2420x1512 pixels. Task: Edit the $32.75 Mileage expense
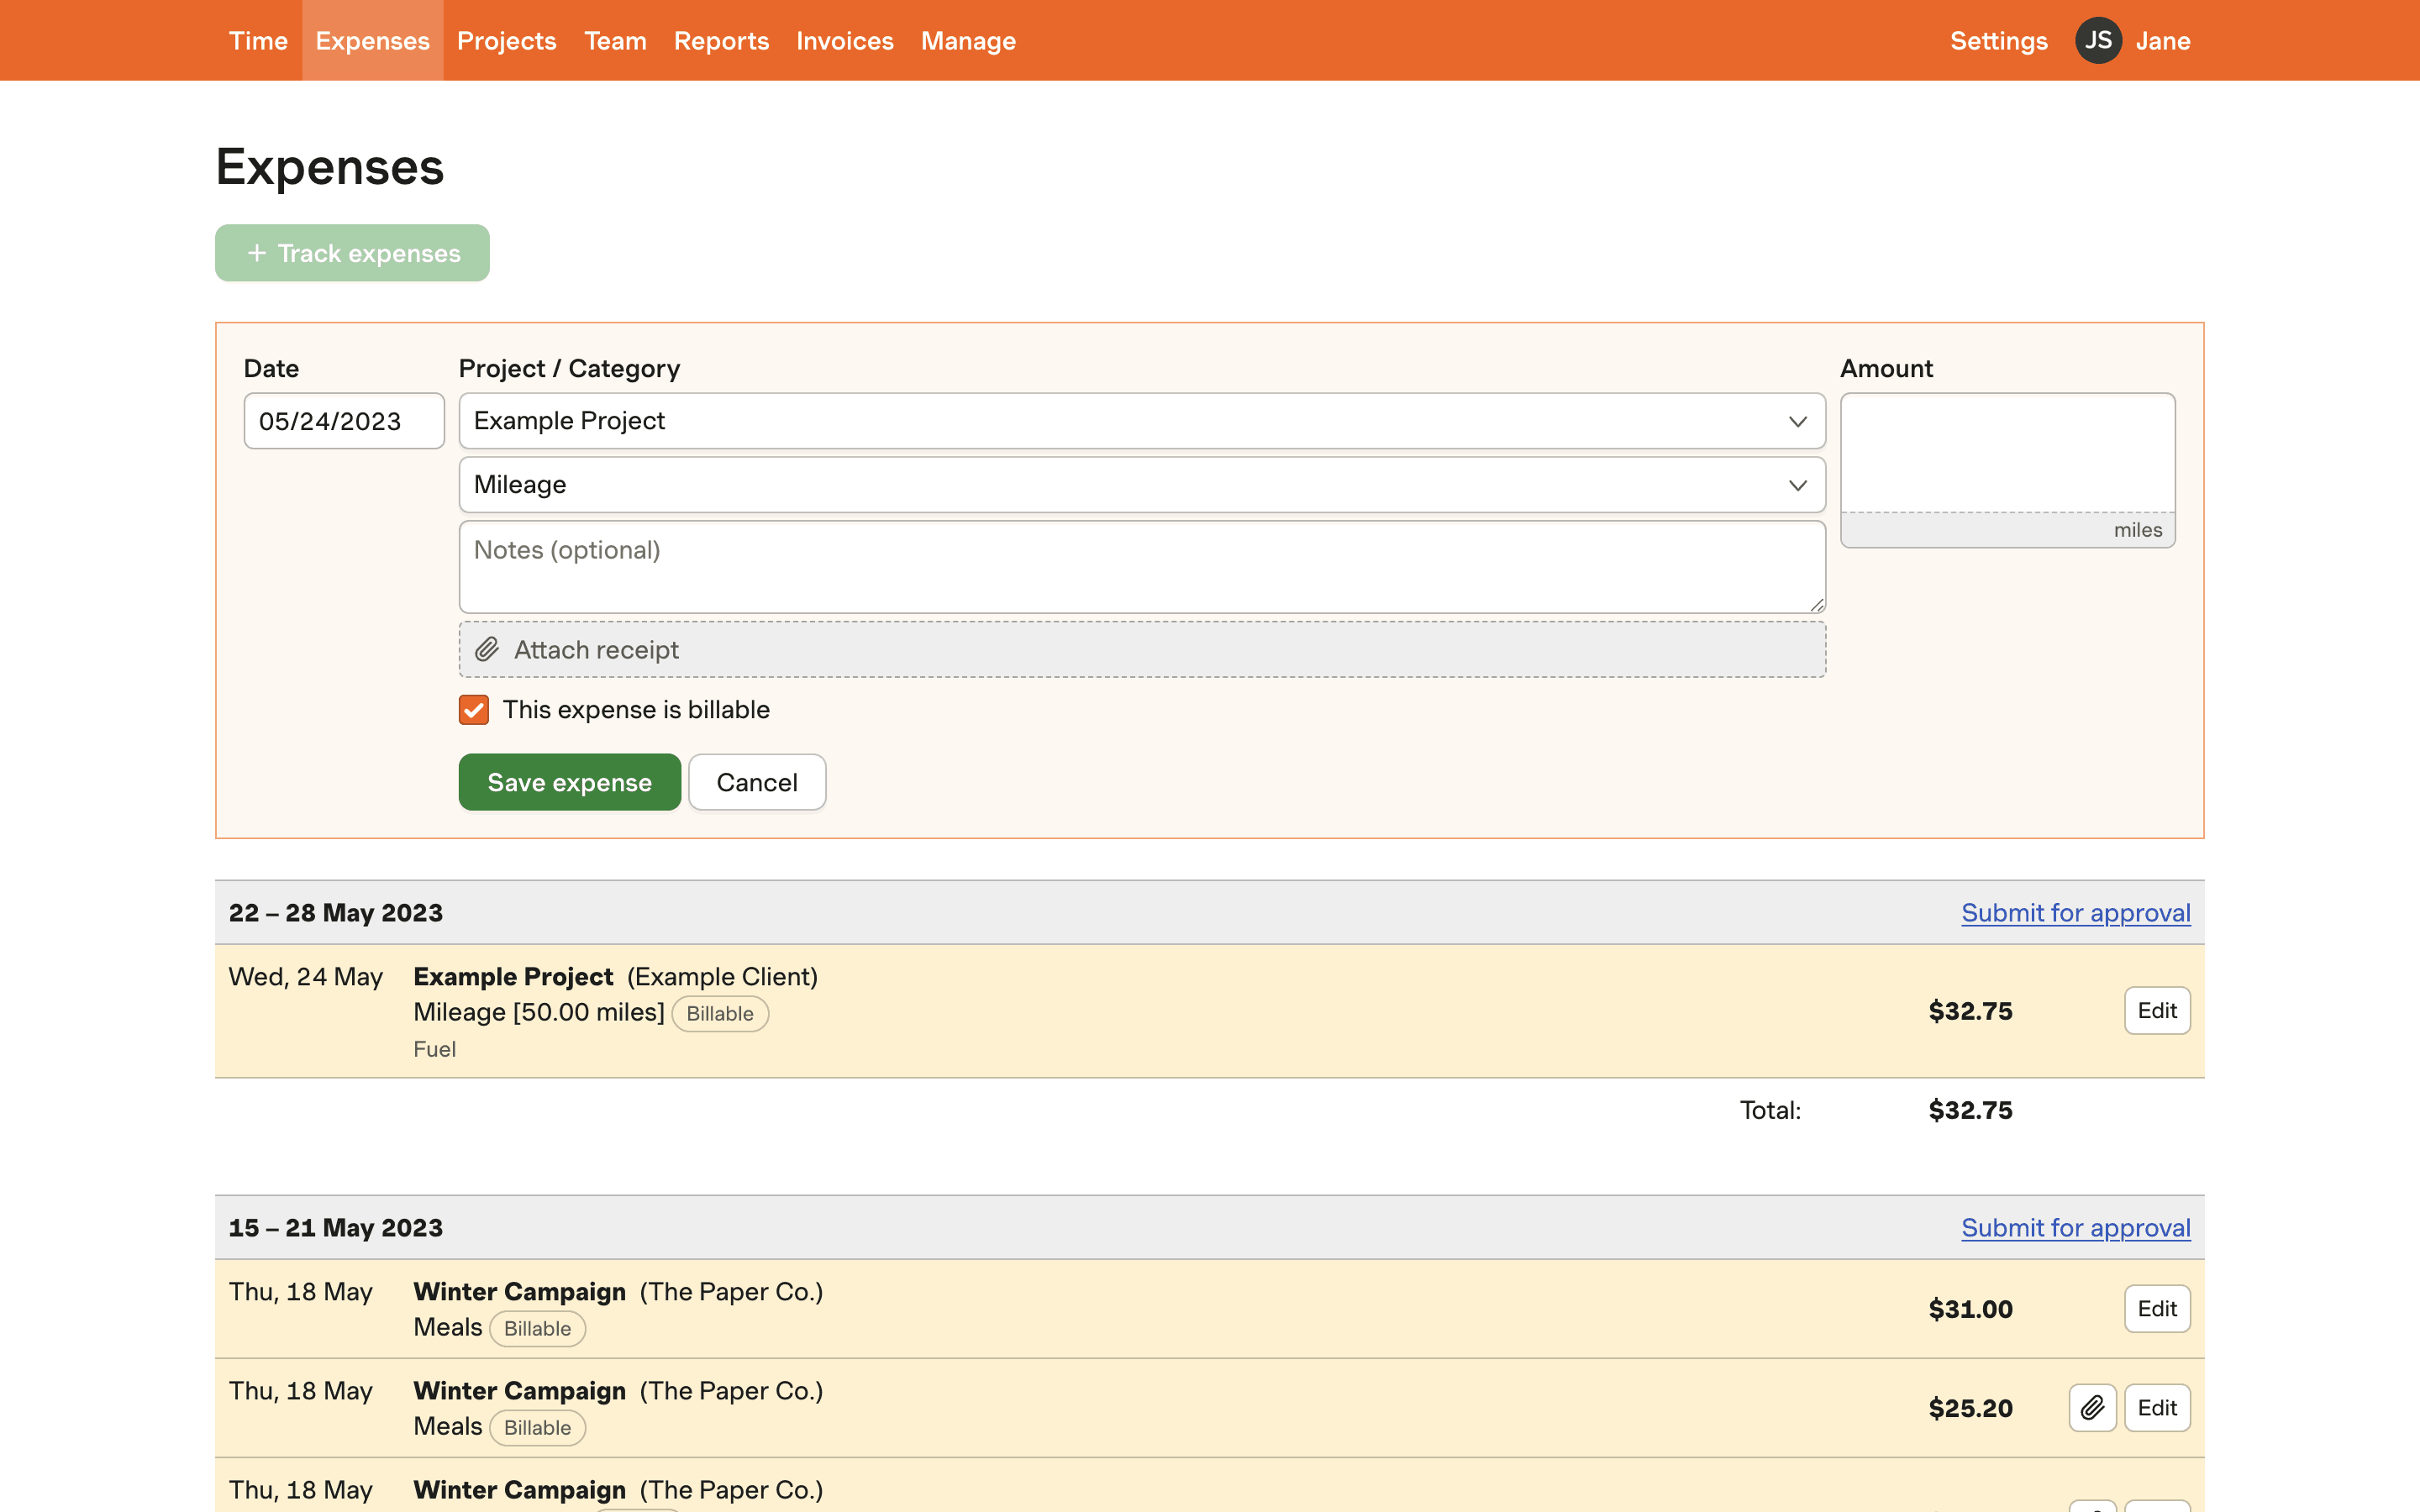pyautogui.click(x=2156, y=1011)
